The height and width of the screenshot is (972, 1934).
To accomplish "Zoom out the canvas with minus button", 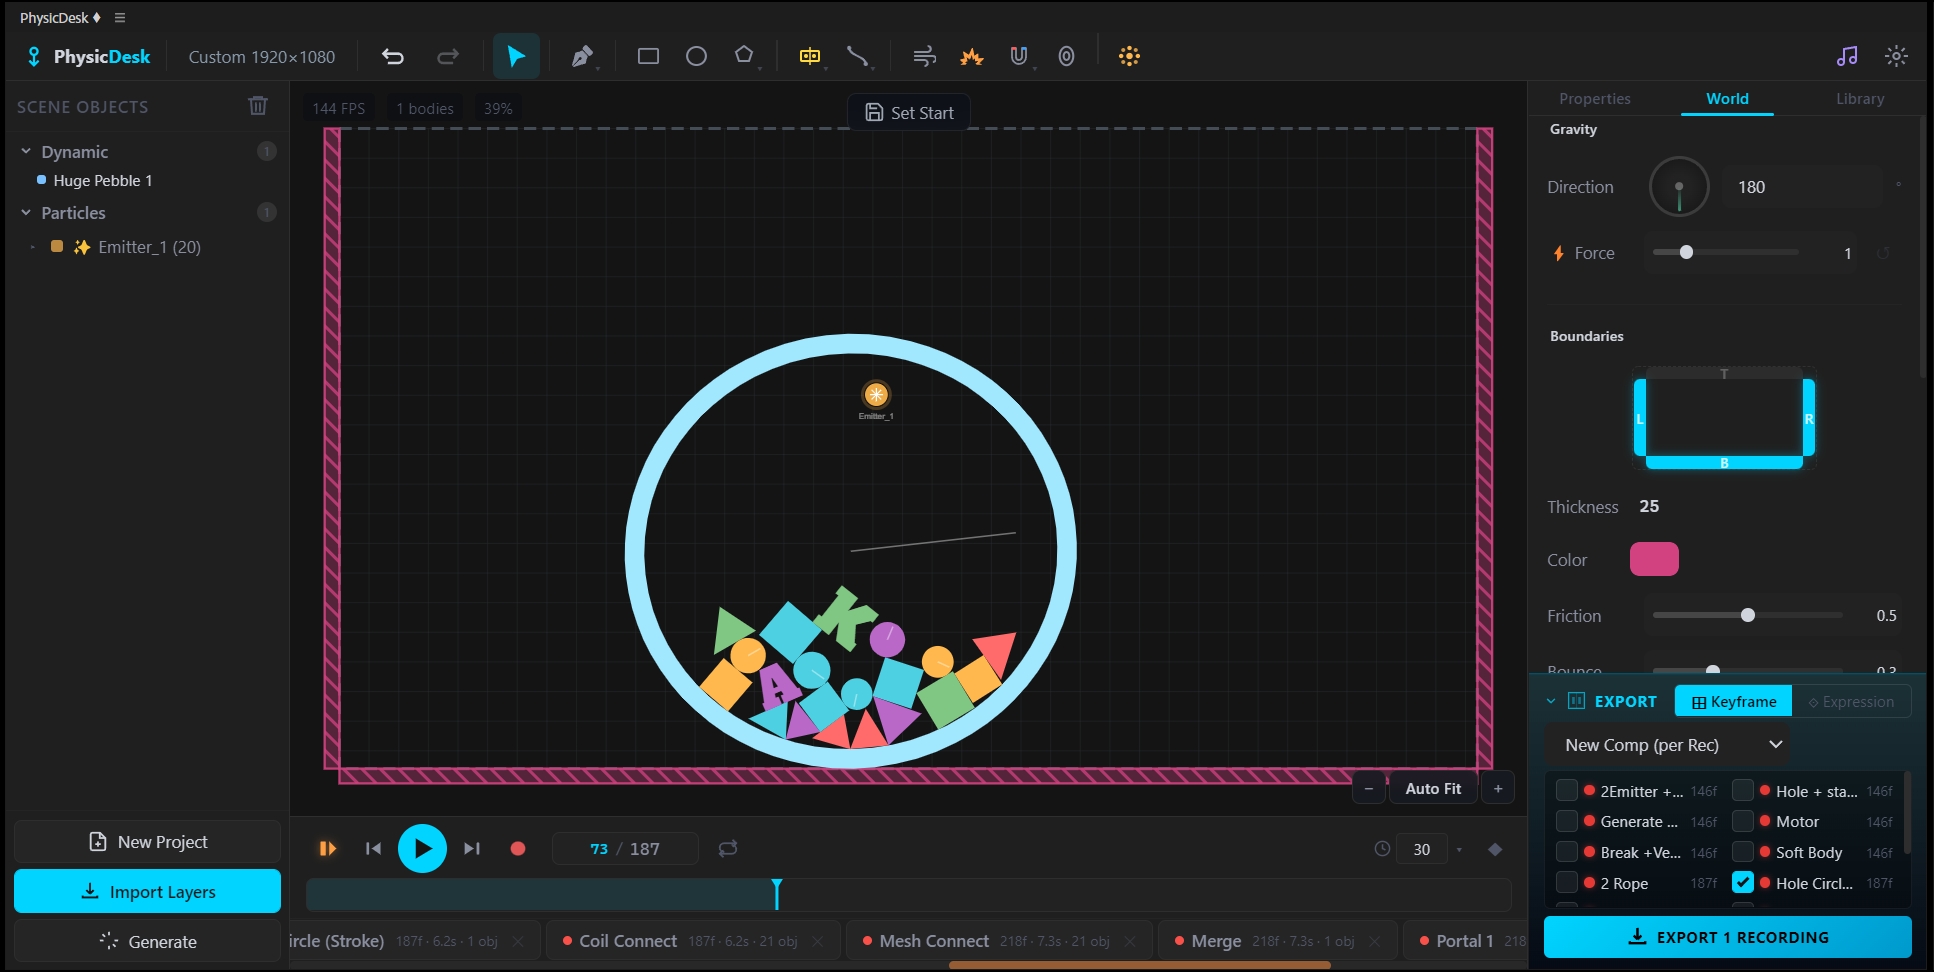I will (1369, 788).
